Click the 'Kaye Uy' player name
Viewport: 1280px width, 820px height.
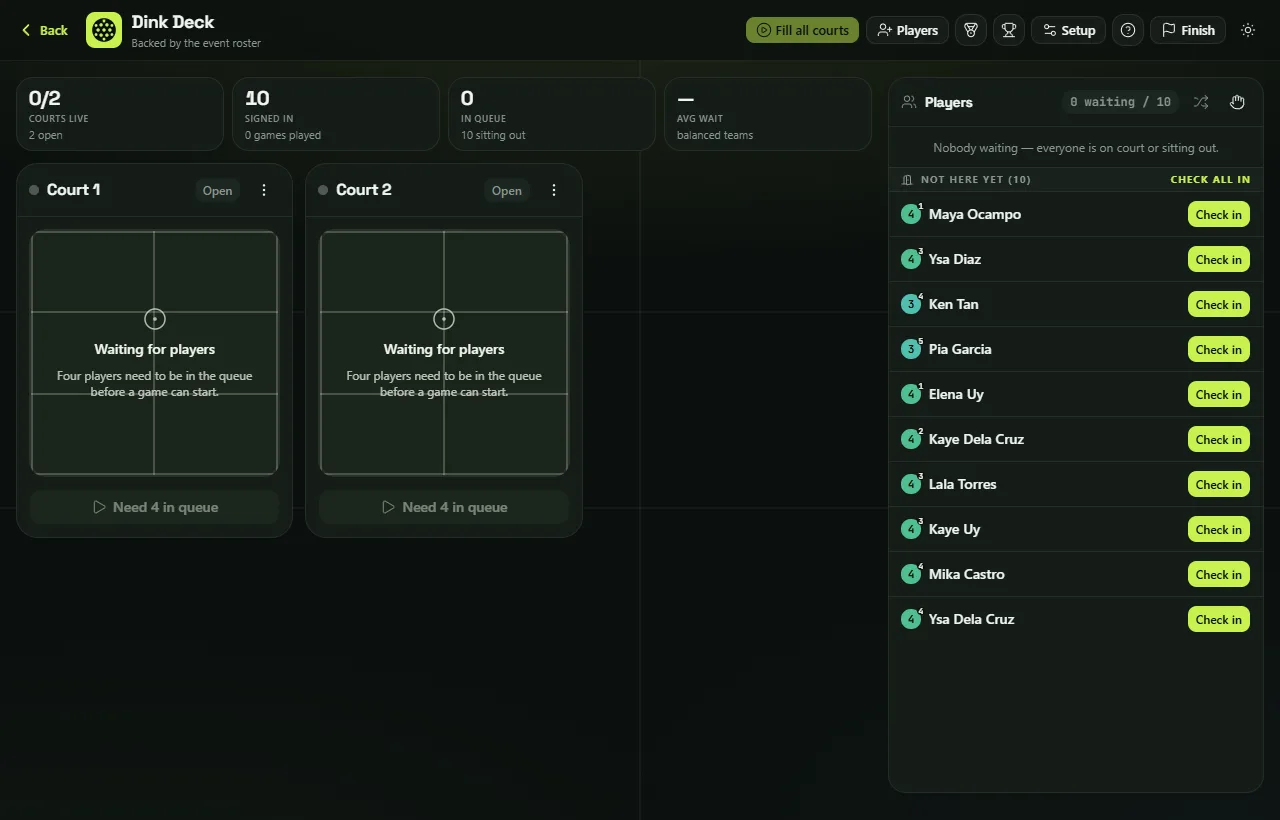pyautogui.click(x=954, y=529)
